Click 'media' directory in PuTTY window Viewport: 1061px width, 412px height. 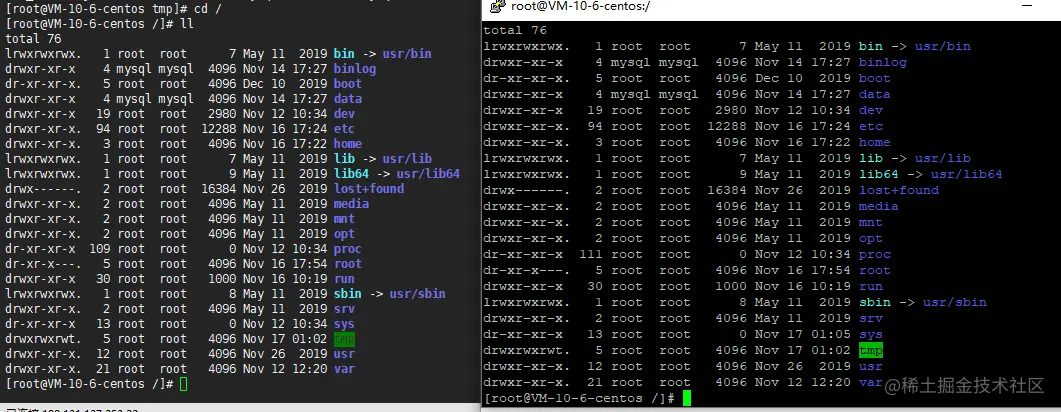[878, 206]
